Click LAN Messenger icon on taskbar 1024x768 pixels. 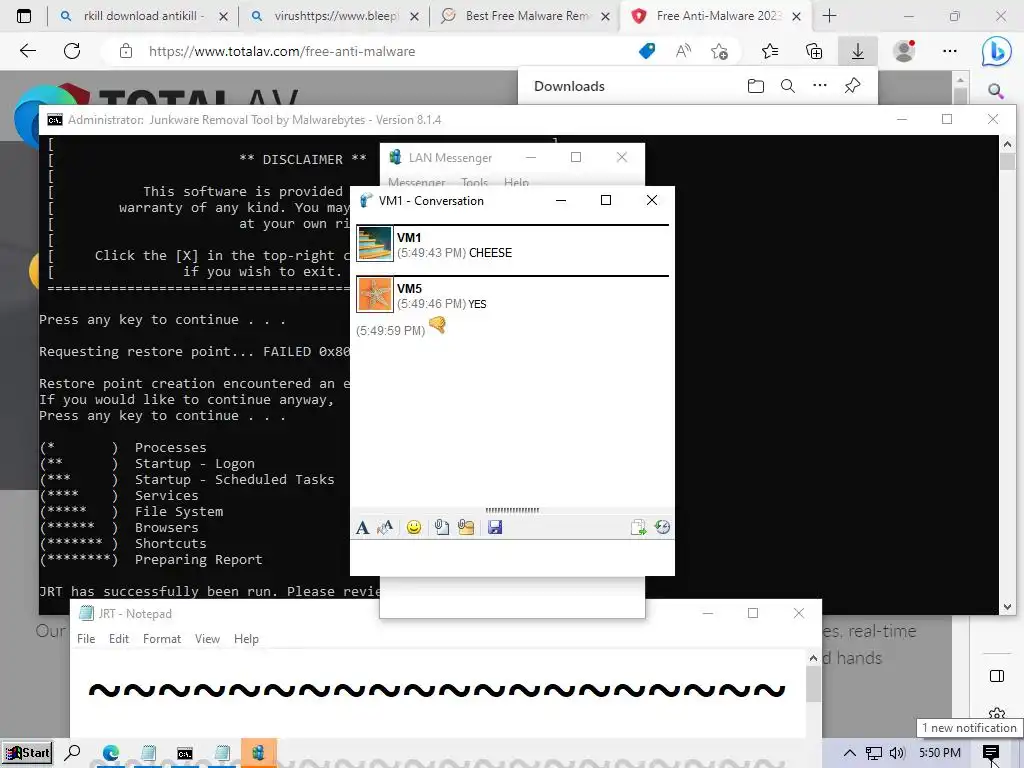(259, 753)
